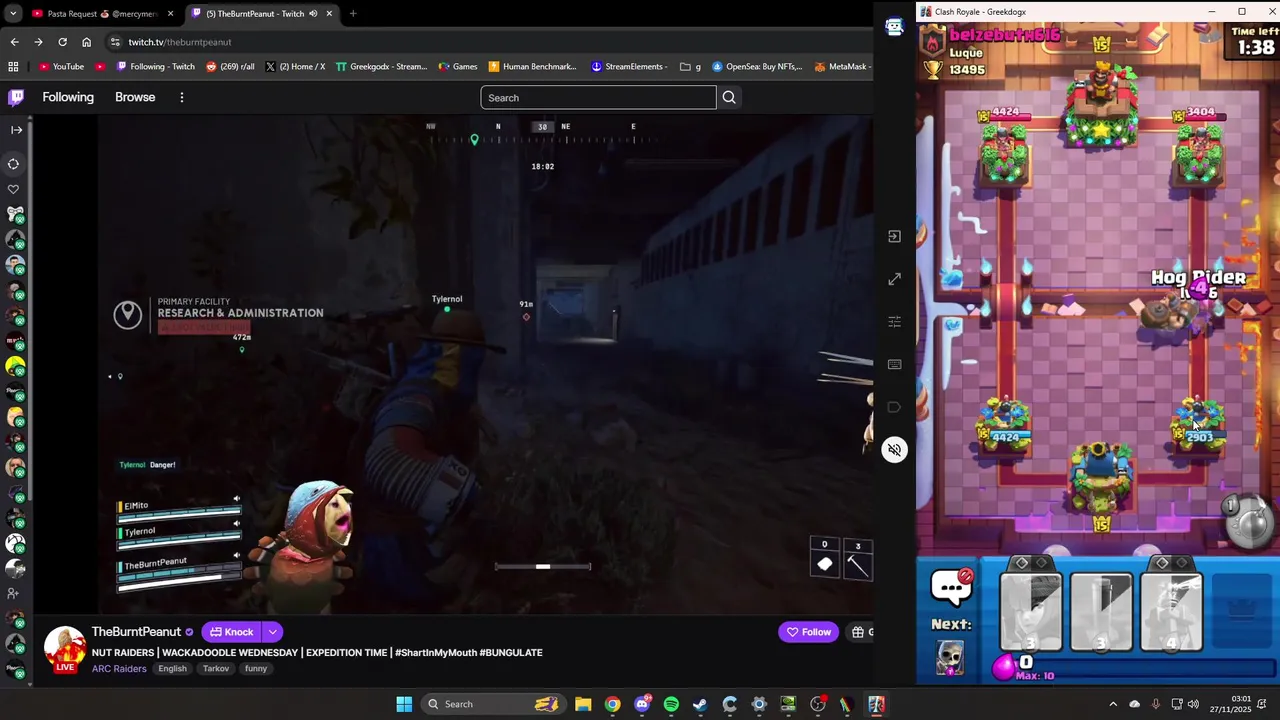Open the YouTube bookmark

[61, 67]
